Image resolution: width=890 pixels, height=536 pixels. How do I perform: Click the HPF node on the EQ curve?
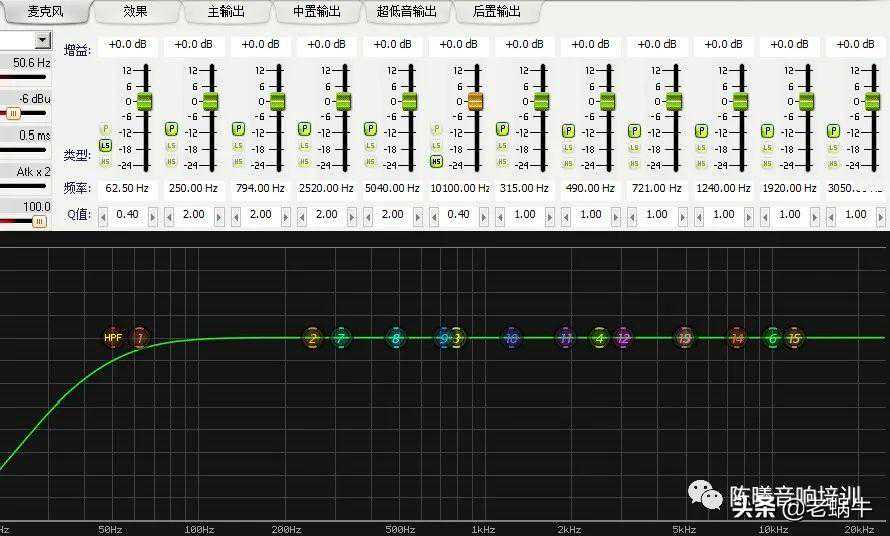coord(112,338)
